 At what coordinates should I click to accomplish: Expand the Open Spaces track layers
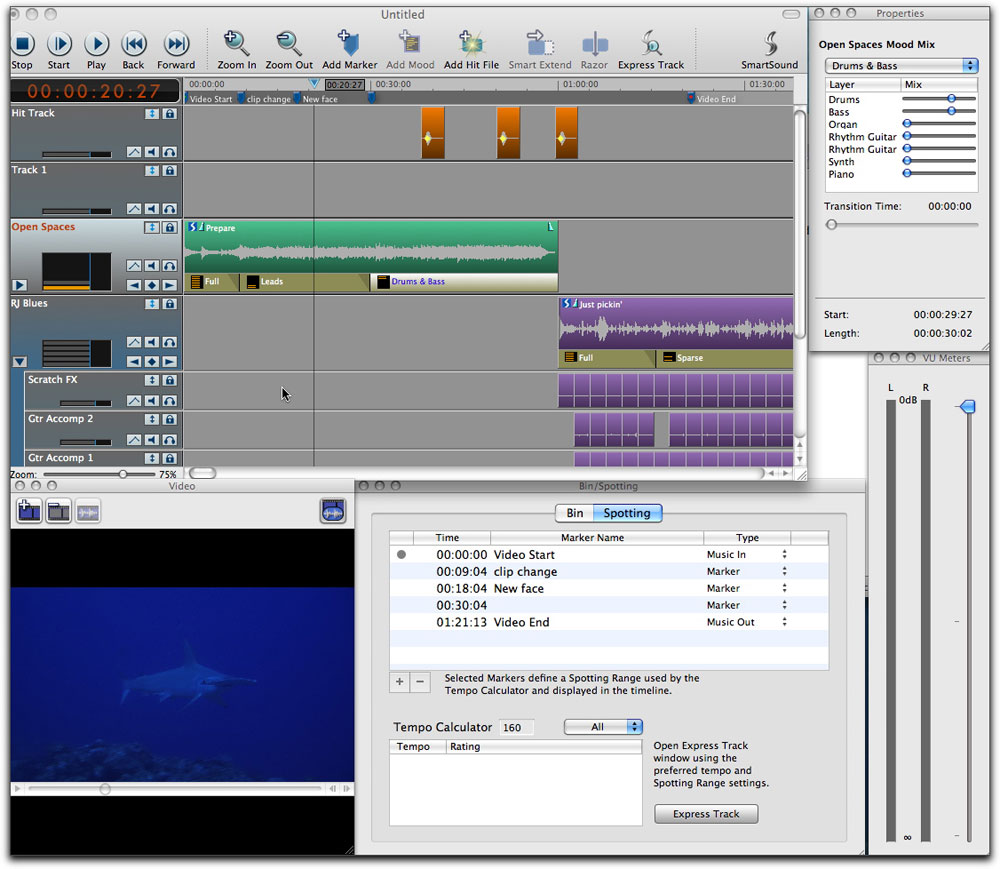20,286
